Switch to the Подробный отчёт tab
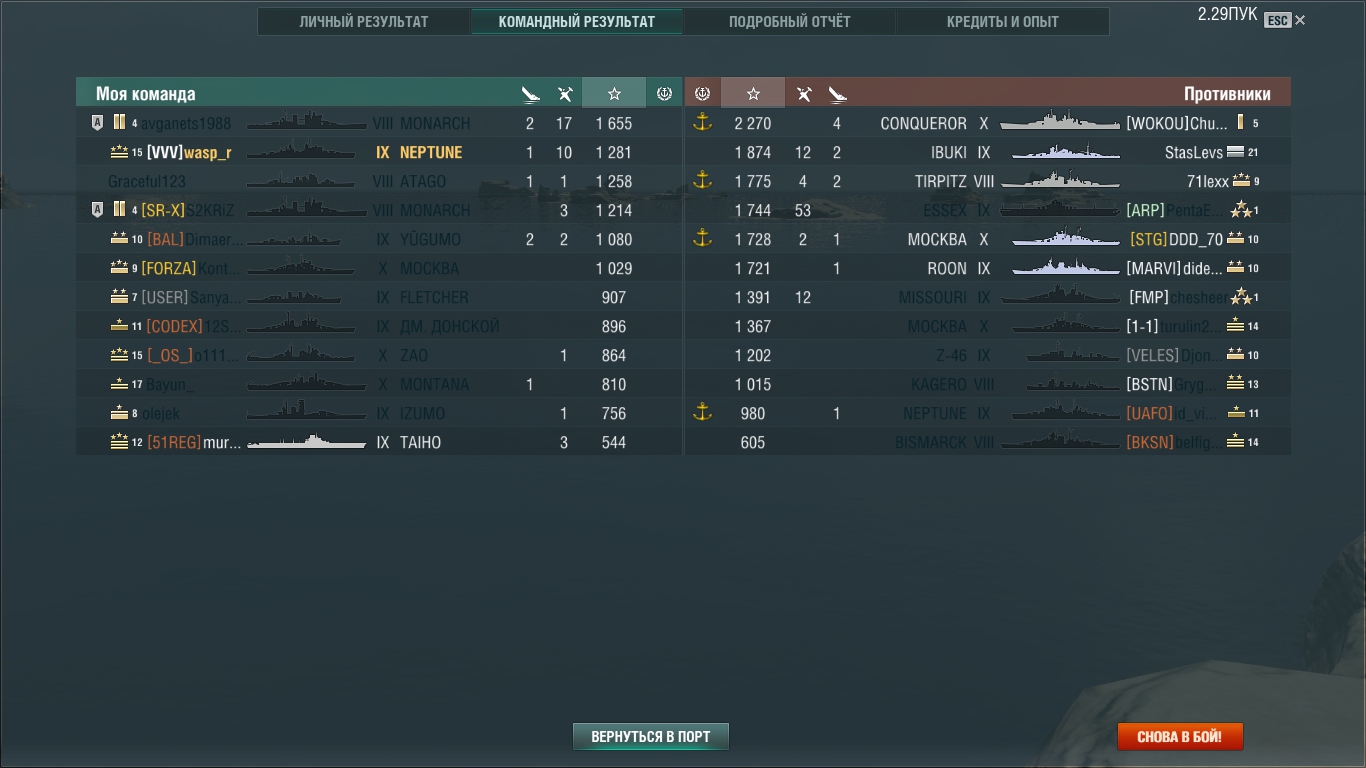The width and height of the screenshot is (1366, 768). (790, 21)
